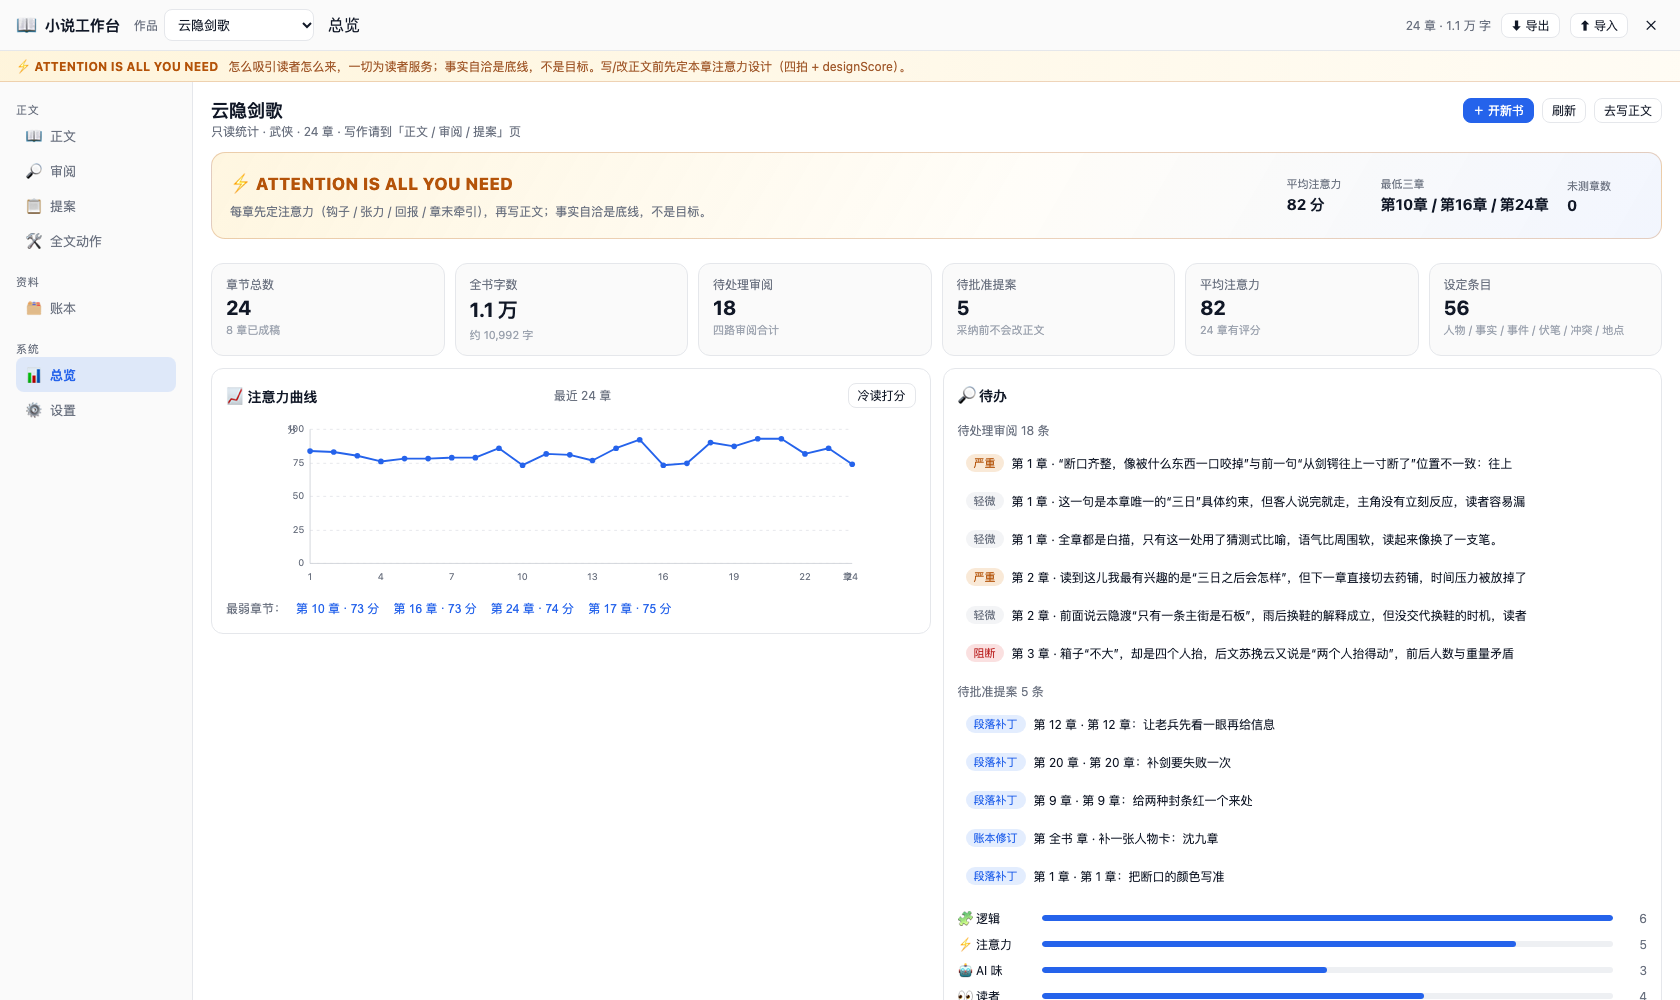
Task: Close the workbench with the X button
Action: pos(1651,25)
